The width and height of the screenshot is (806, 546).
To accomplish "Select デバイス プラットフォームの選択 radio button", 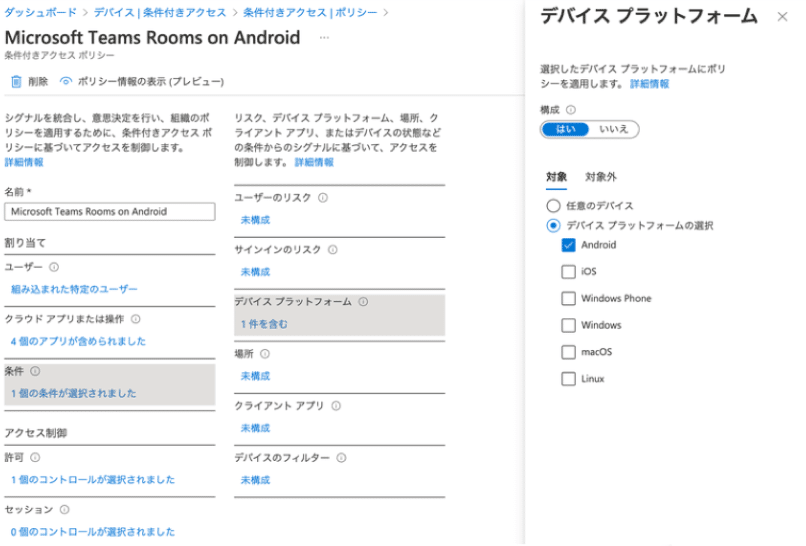I will click(x=553, y=225).
